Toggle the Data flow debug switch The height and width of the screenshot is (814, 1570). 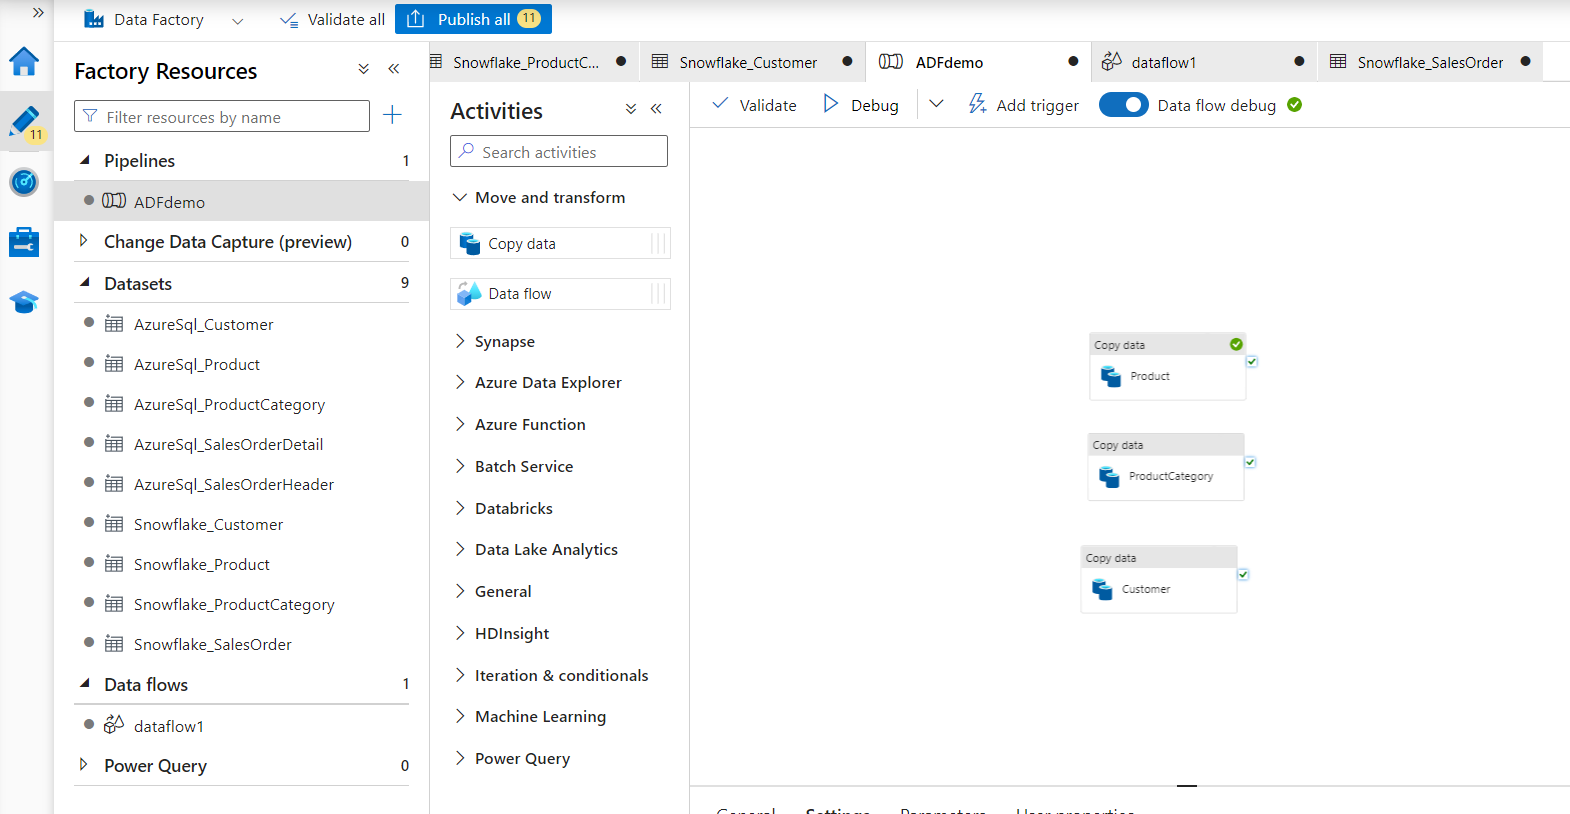pyautogui.click(x=1123, y=105)
